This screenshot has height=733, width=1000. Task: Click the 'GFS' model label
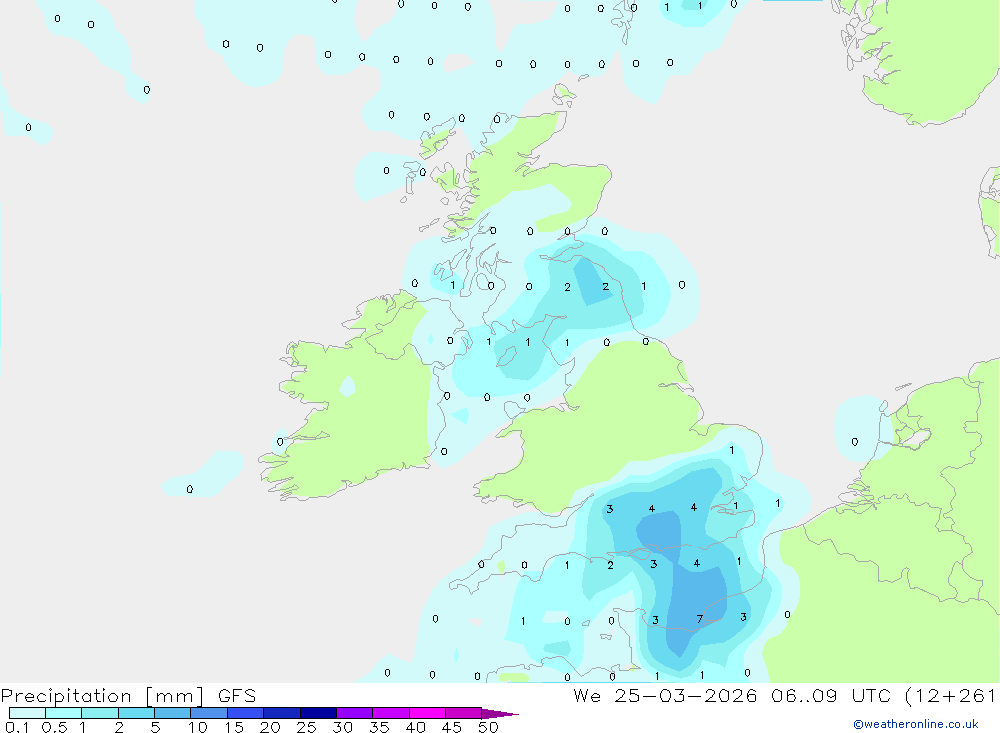click(237, 695)
